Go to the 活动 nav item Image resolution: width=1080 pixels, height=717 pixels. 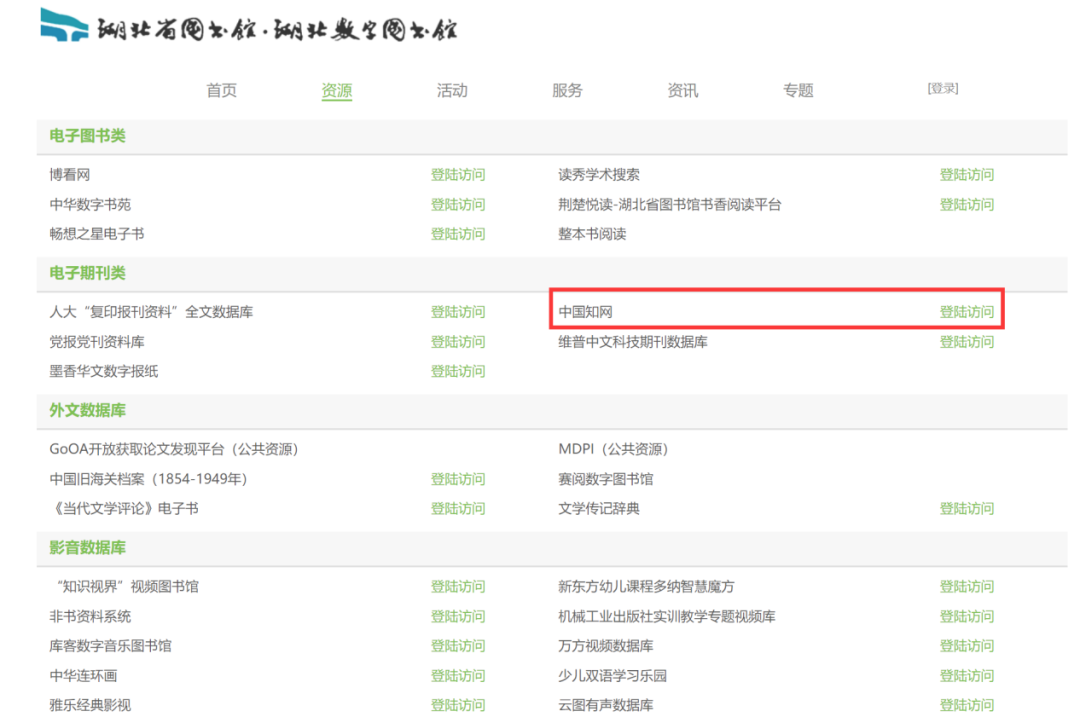(452, 90)
